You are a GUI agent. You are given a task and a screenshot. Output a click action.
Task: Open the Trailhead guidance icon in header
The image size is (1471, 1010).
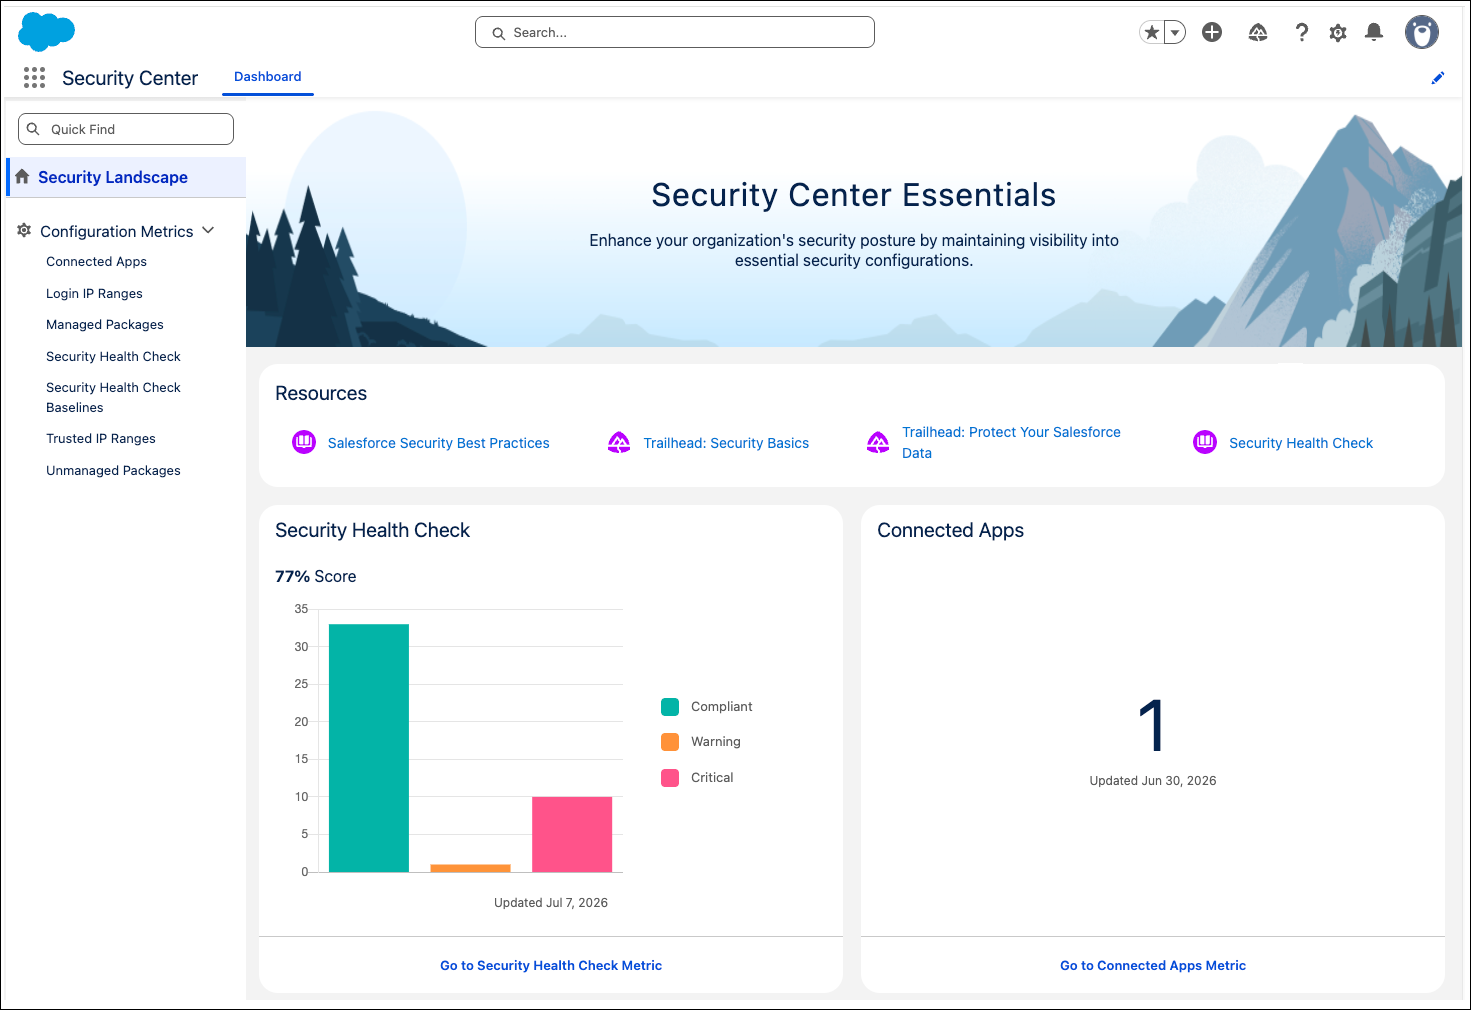(x=1258, y=33)
